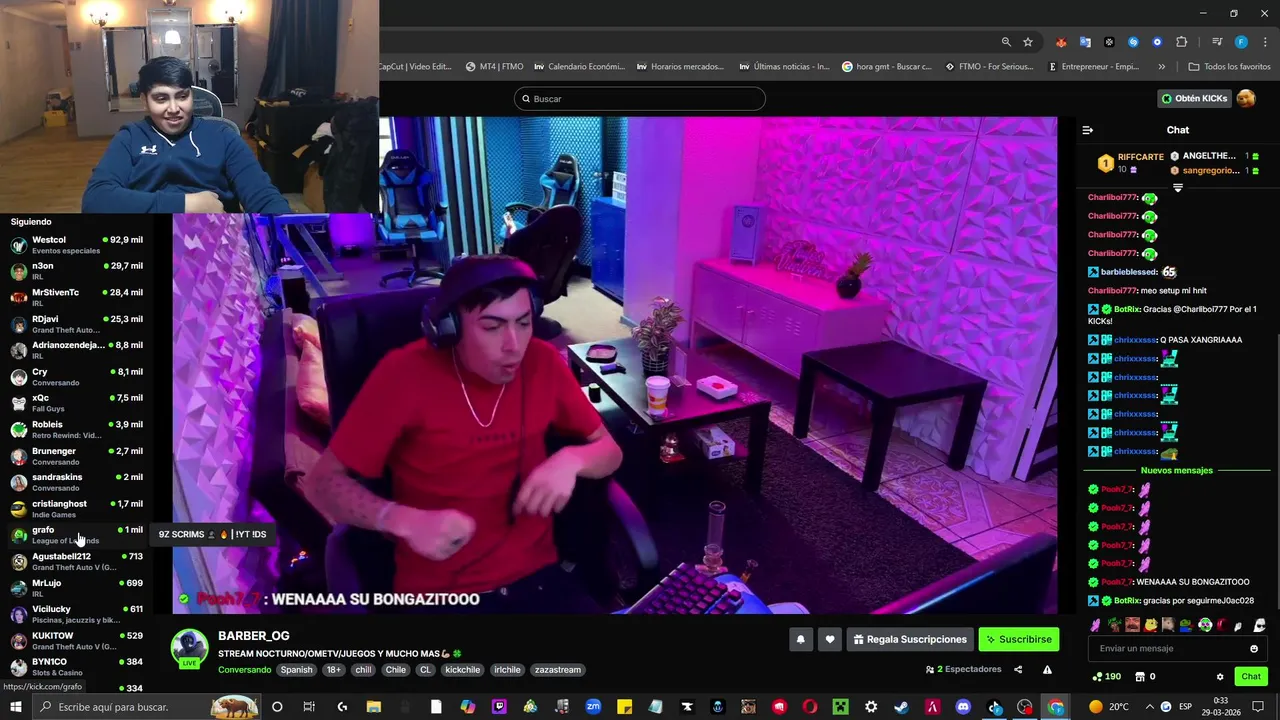Viewport: 1280px width, 720px height.
Task: Insert the Winnie the Pooh quick emote
Action: pos(1150,625)
